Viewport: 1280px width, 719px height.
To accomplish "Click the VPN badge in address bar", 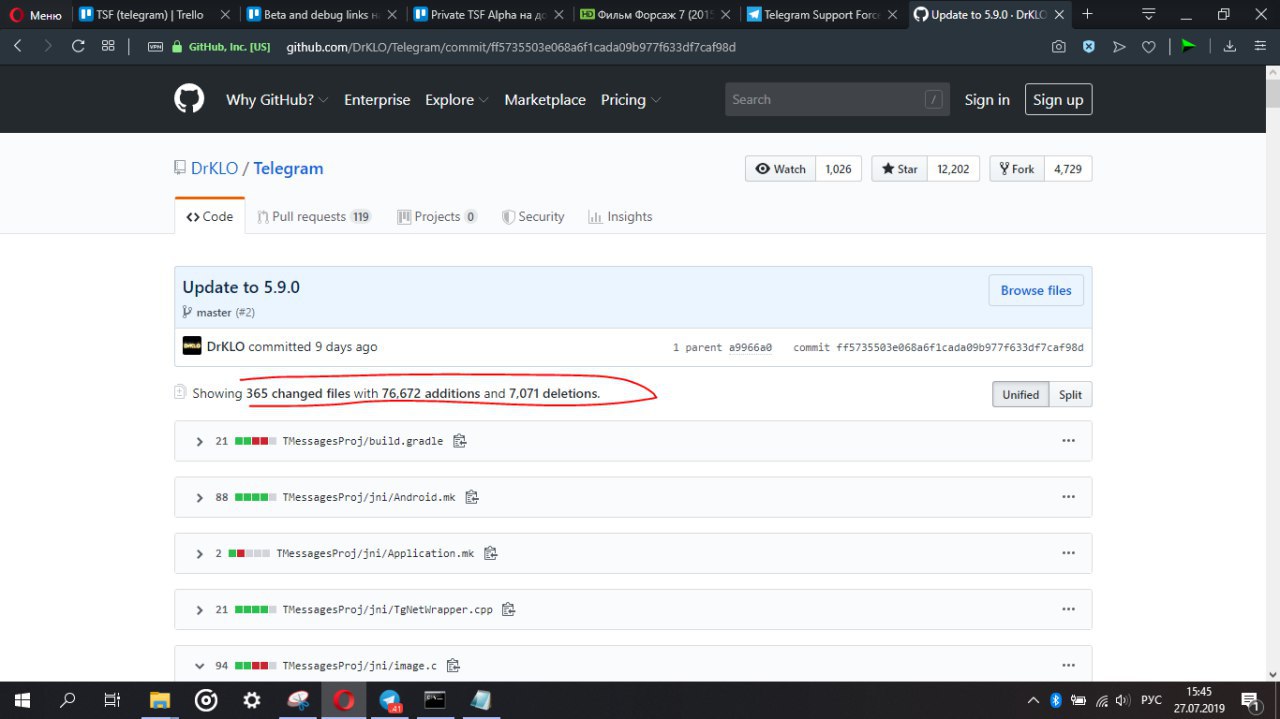I will pyautogui.click(x=155, y=47).
